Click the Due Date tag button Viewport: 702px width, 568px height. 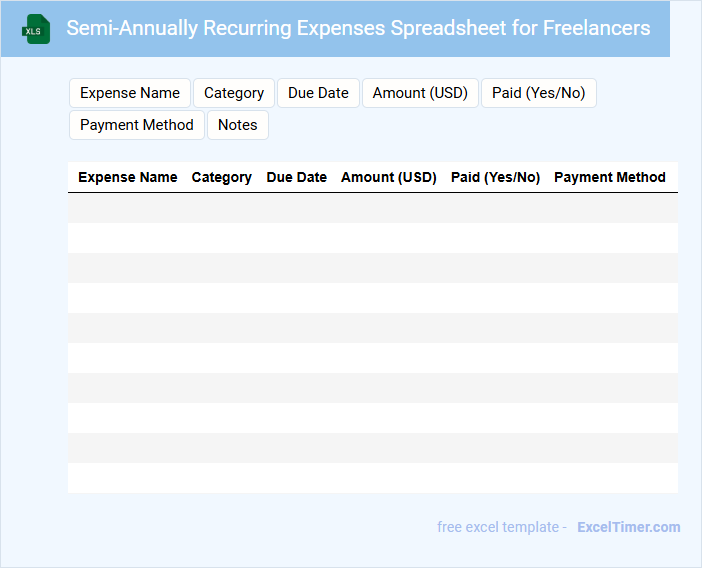click(318, 93)
